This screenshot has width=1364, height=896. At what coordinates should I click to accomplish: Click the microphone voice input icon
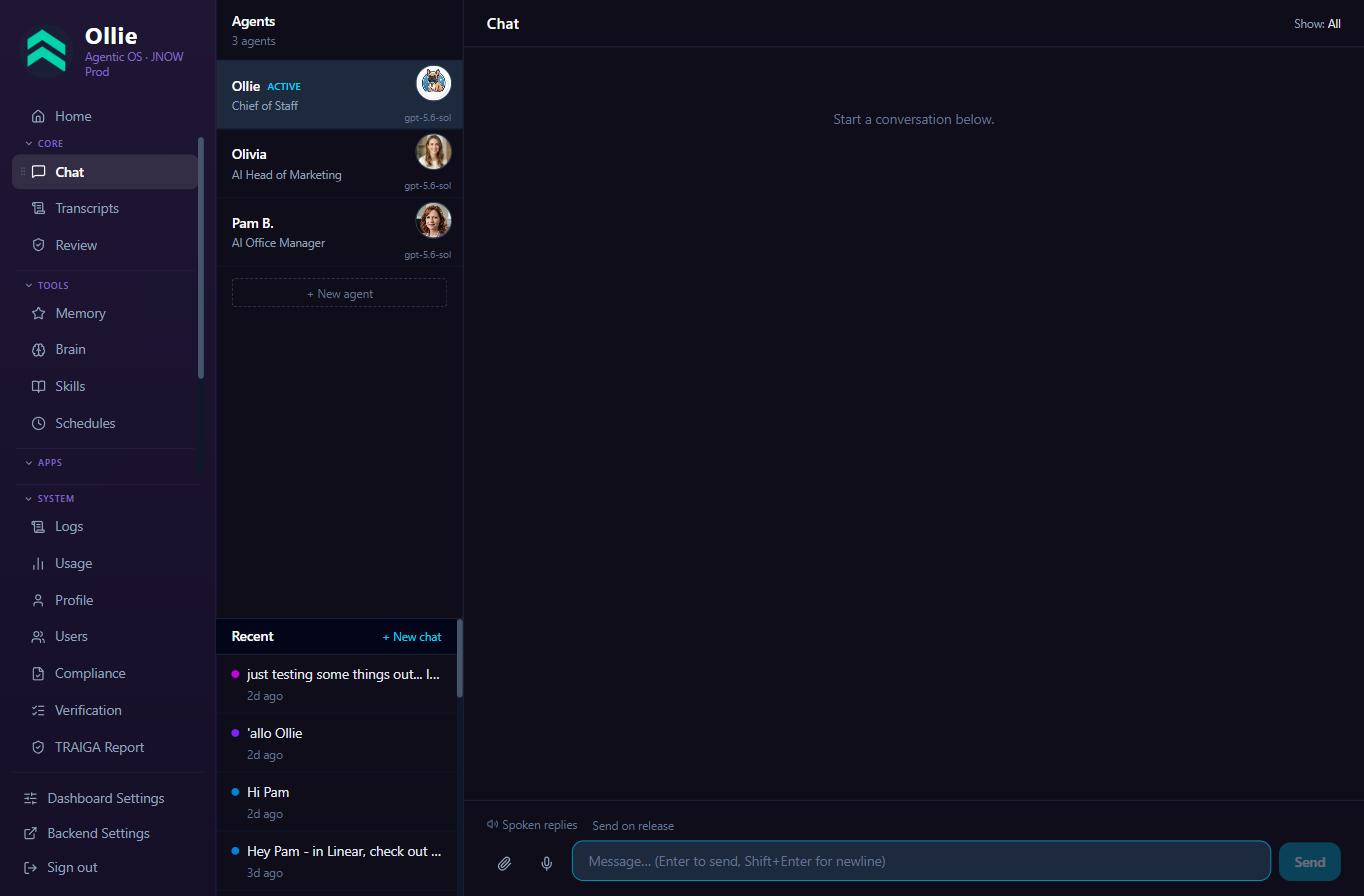click(547, 862)
